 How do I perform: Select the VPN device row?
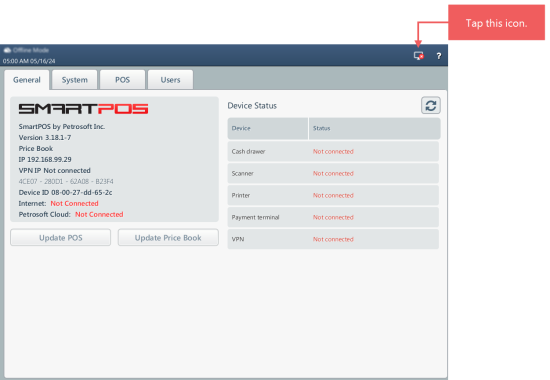[333, 239]
